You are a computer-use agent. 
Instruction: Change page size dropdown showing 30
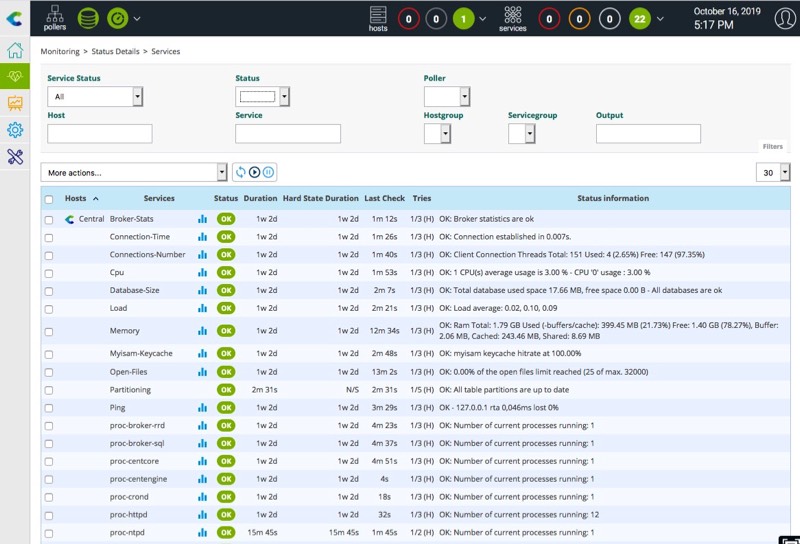(772, 172)
